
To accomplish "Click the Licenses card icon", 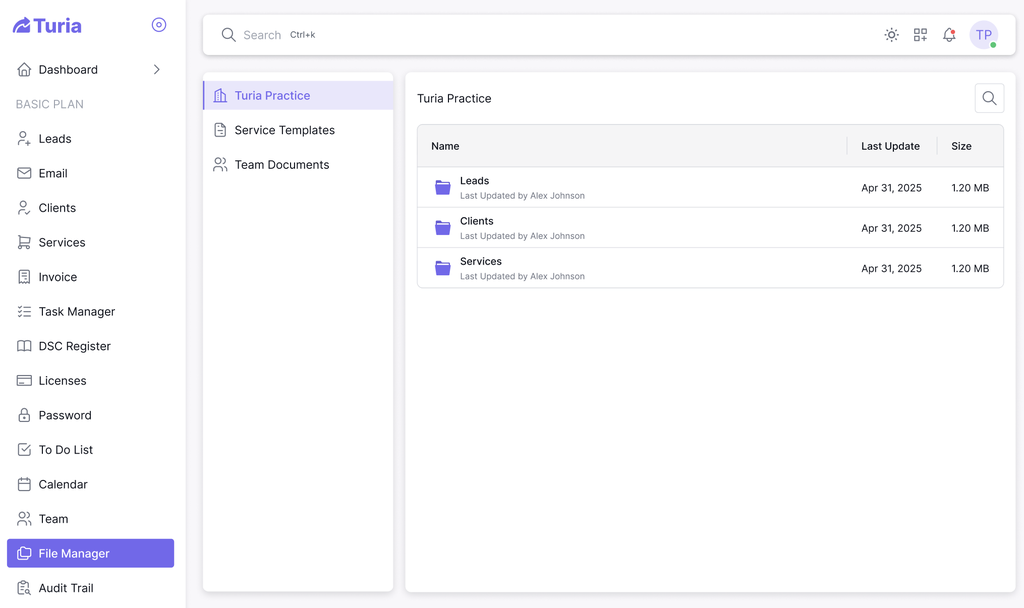I will [x=24, y=381].
